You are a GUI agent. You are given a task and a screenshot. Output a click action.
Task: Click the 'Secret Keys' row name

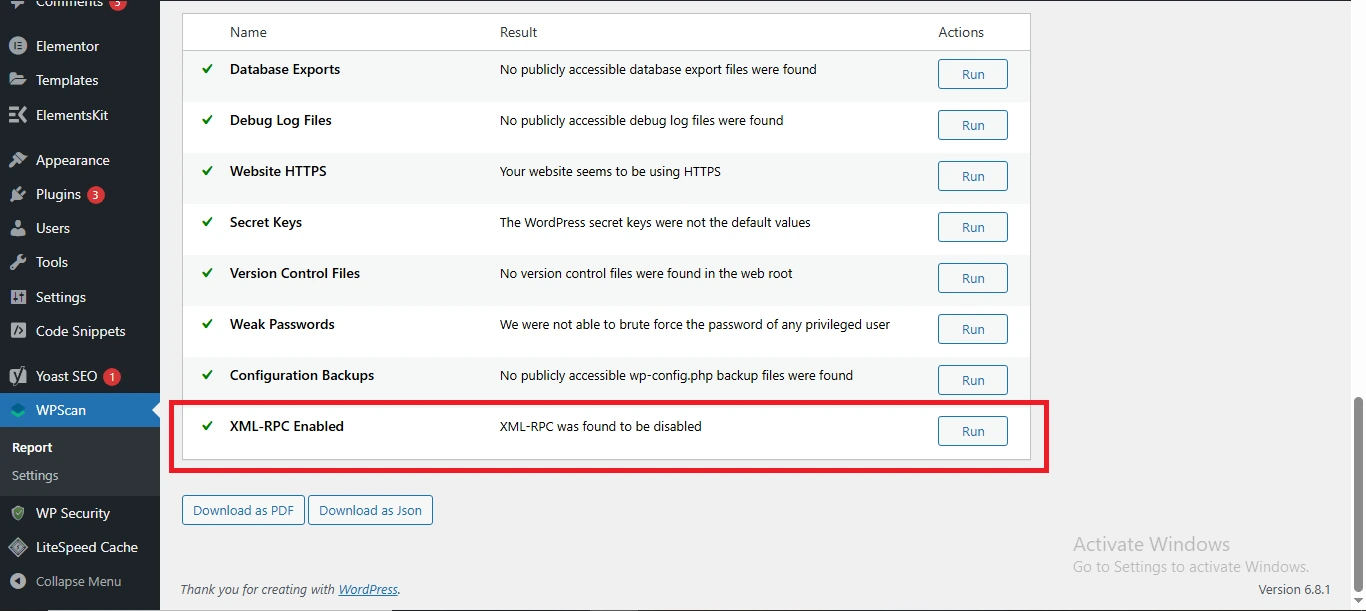tap(266, 222)
